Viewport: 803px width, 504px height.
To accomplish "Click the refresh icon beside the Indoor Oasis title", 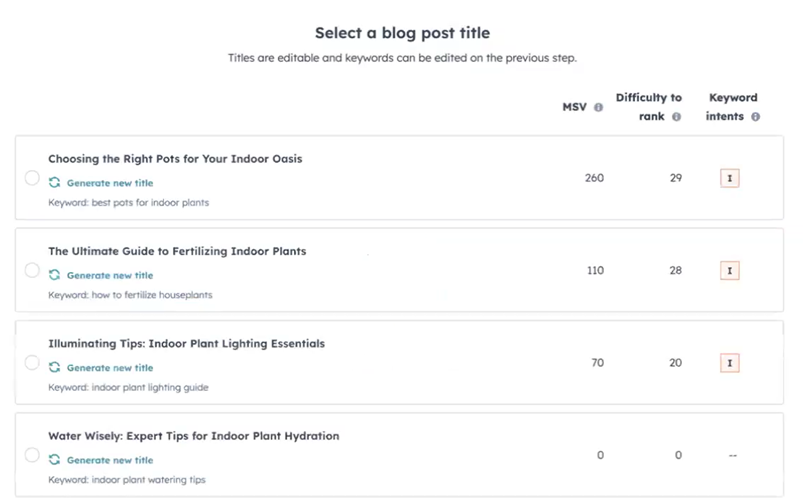I will 55,183.
